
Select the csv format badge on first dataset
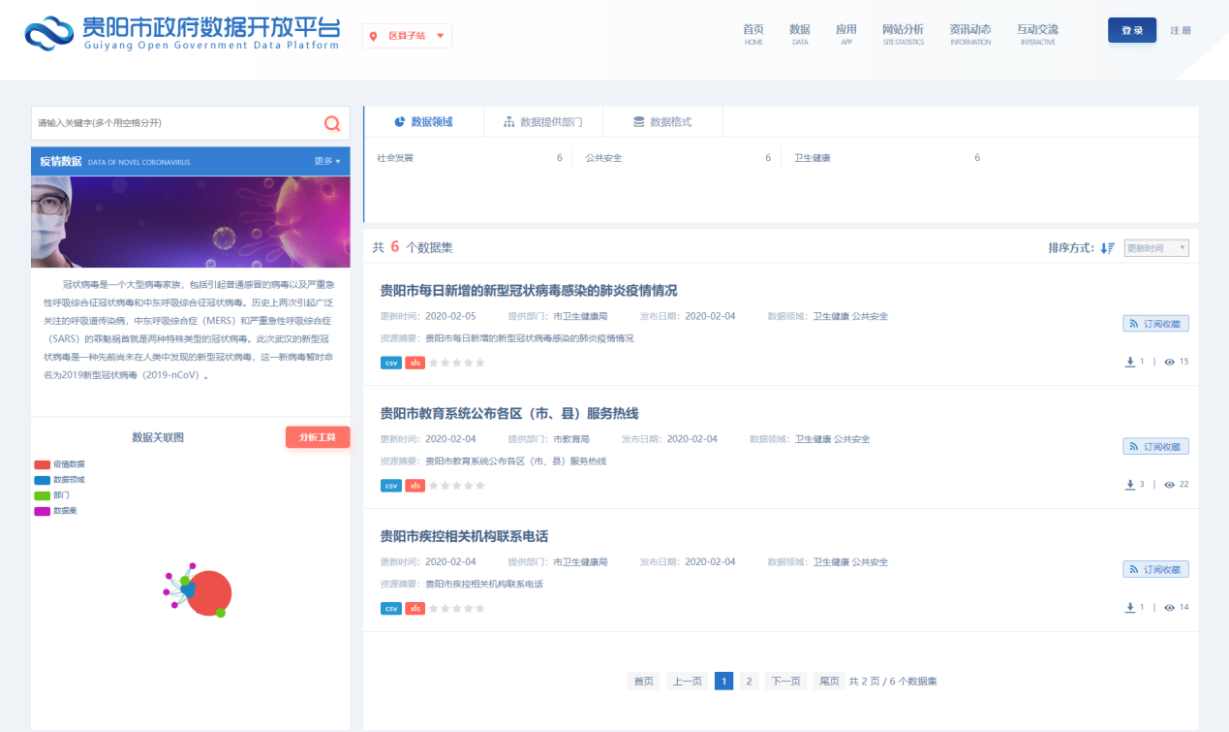point(390,362)
